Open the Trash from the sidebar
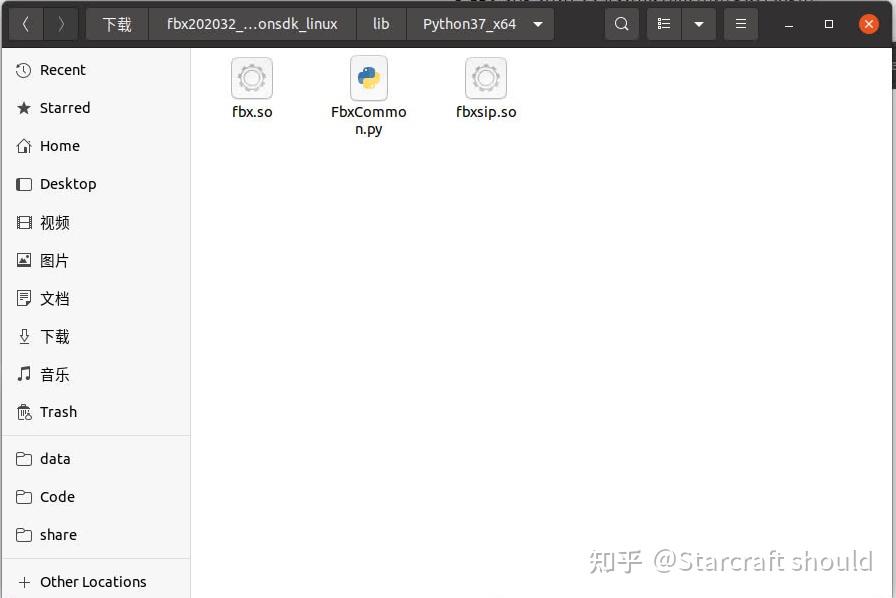 tap(57, 412)
